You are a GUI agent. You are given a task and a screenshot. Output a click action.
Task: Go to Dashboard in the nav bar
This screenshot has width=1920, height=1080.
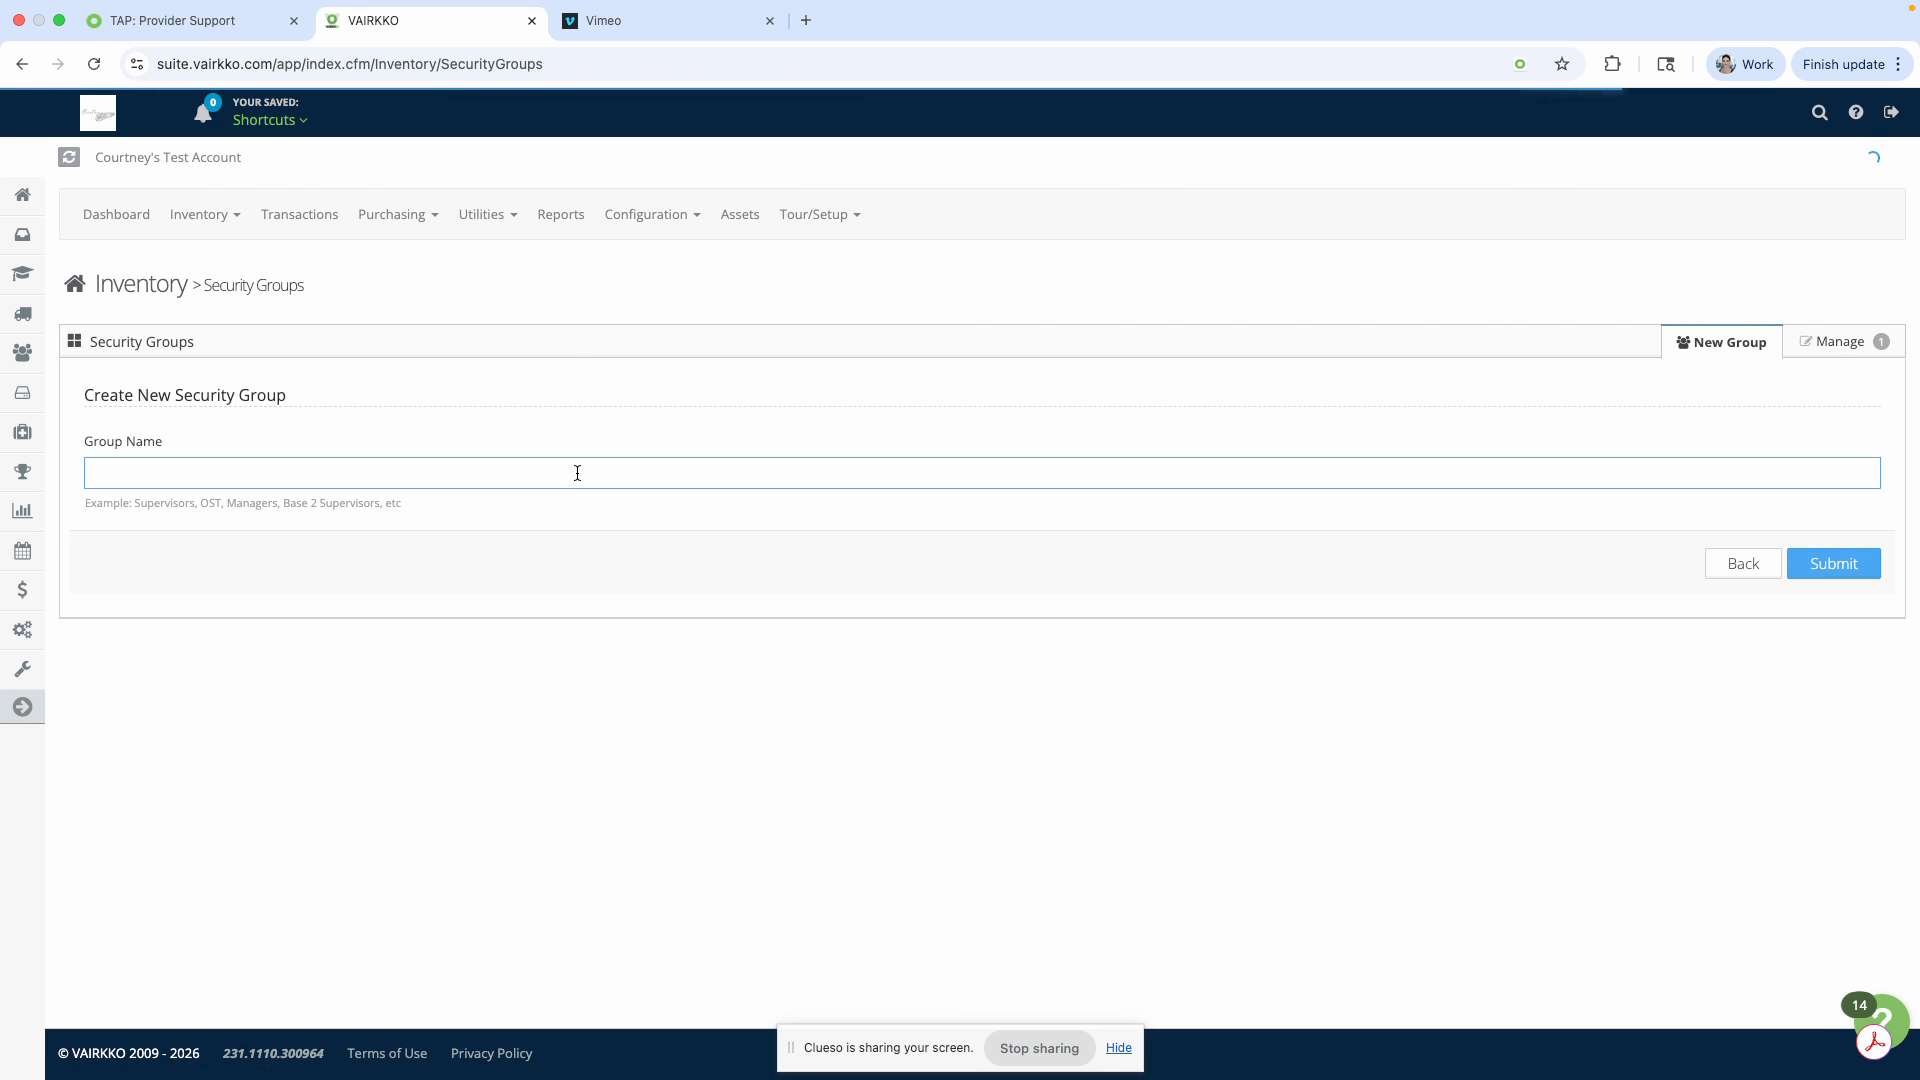click(116, 215)
